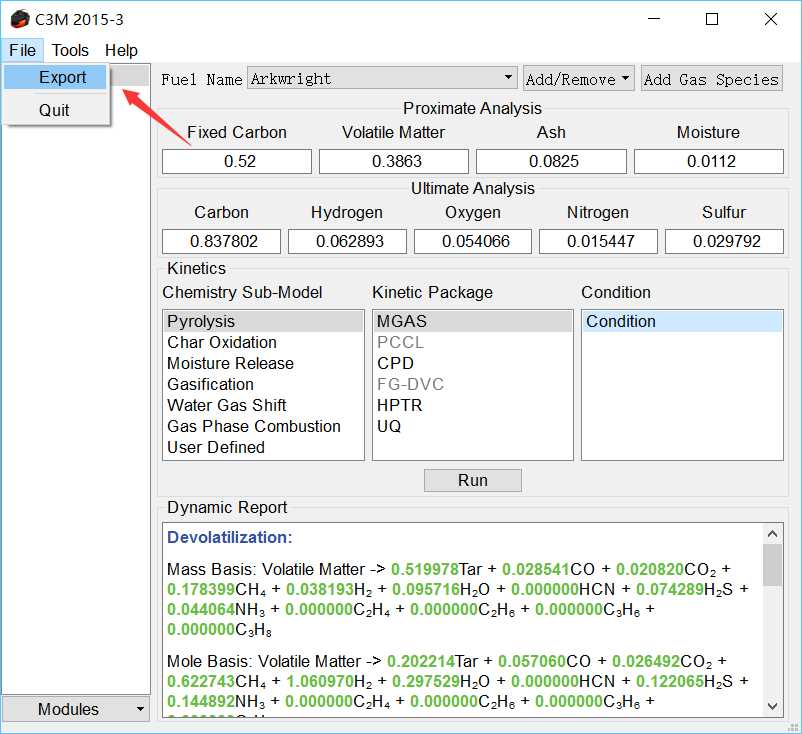Screen dimensions: 802x734
Task: Click the Fixed Carbon value field
Action: pyautogui.click(x=237, y=161)
